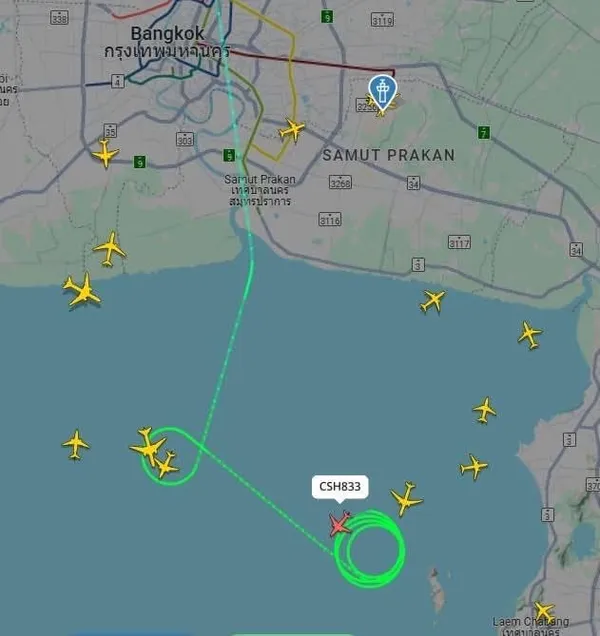Screen dimensions: 600x636
Task: Select the plane just off the coast below route 3
Action: point(433,301)
